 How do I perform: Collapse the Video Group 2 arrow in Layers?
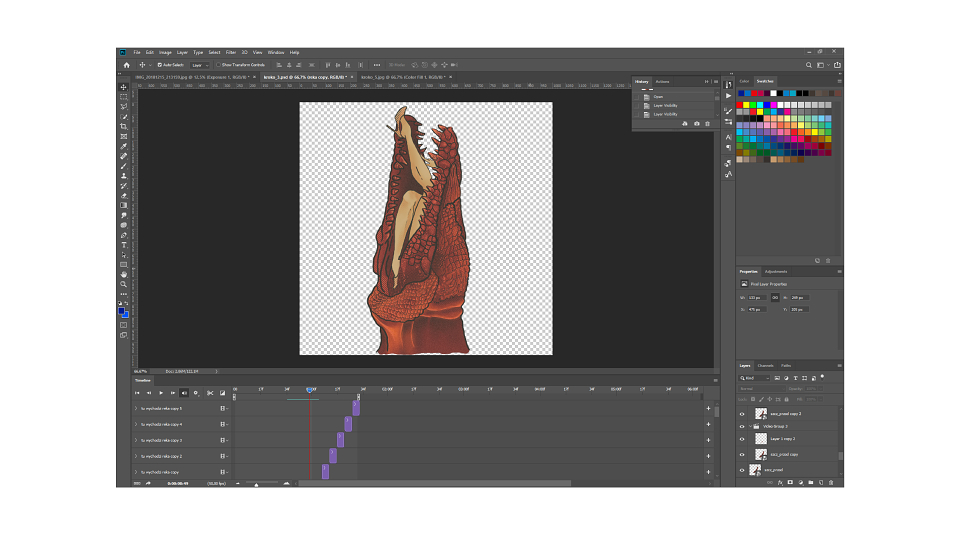pos(750,426)
